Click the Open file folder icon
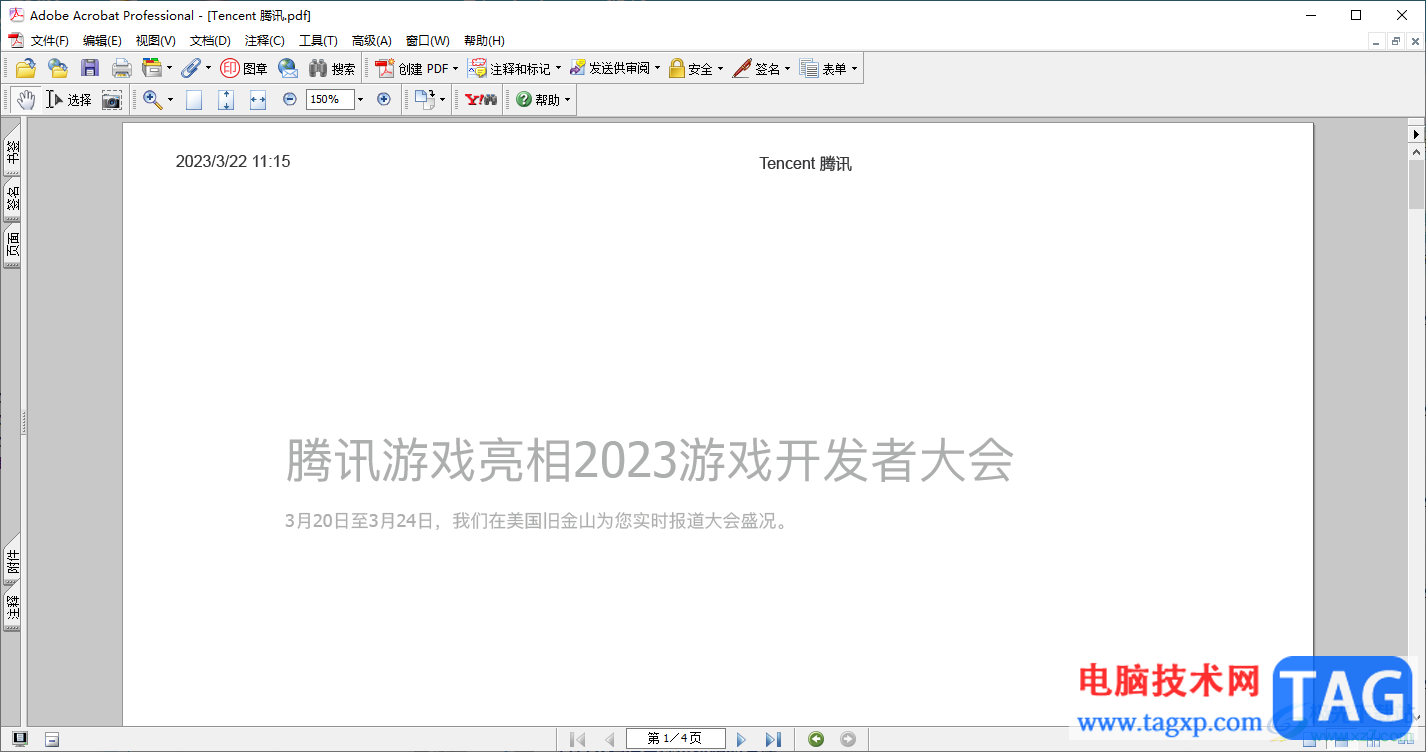 click(26, 68)
